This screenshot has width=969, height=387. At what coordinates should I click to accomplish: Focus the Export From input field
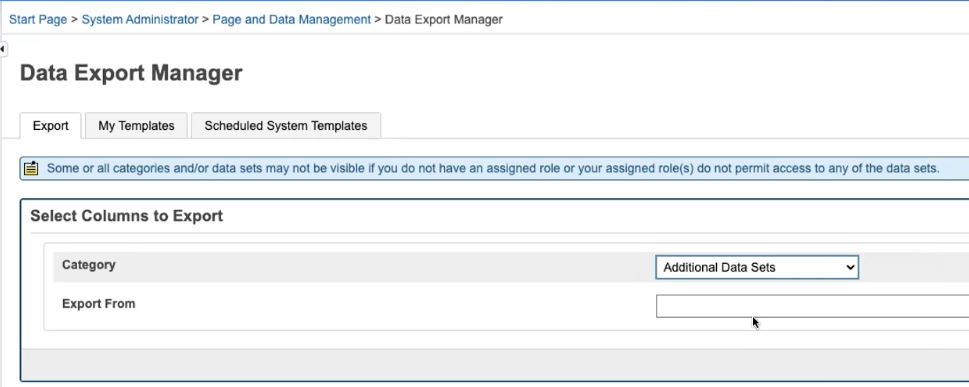click(x=812, y=306)
